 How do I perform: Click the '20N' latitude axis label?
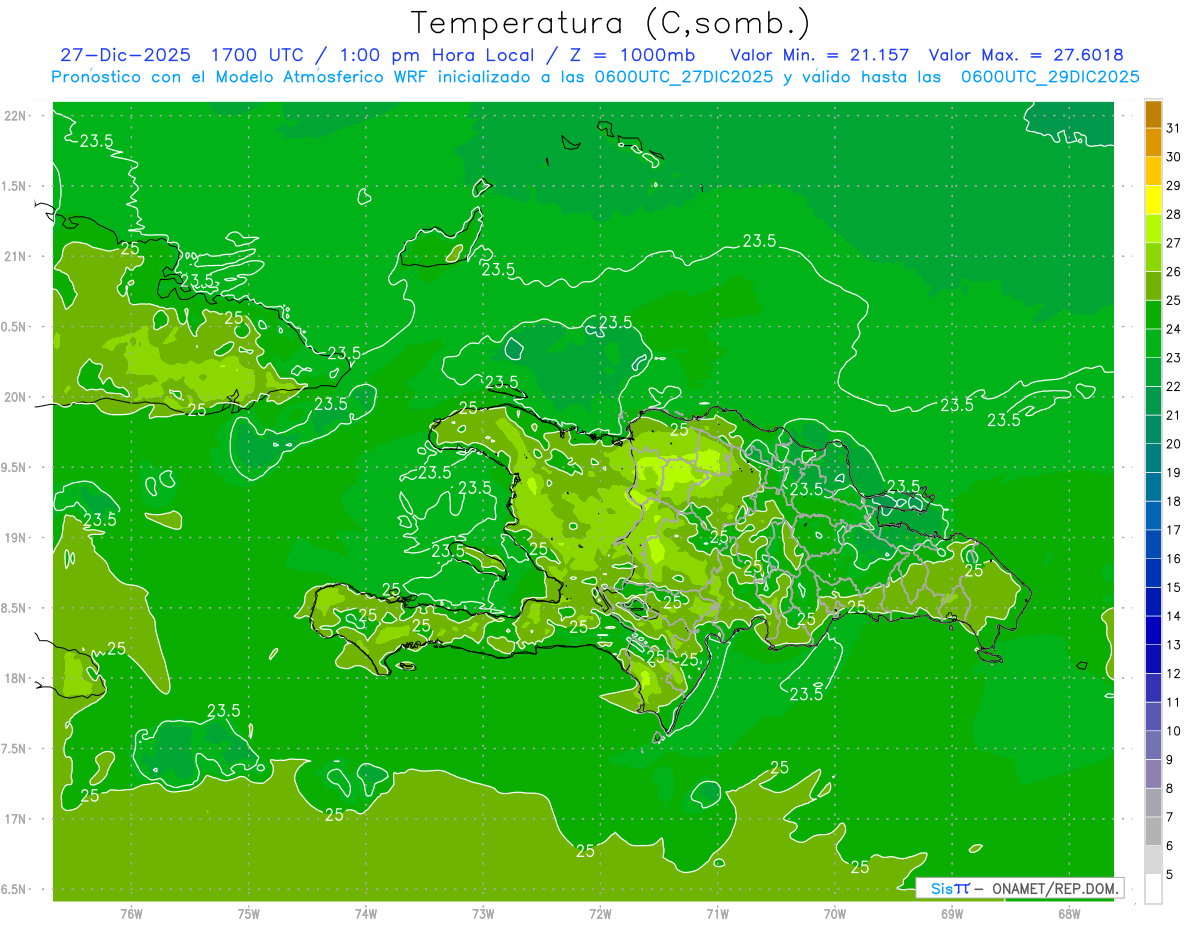click(15, 397)
